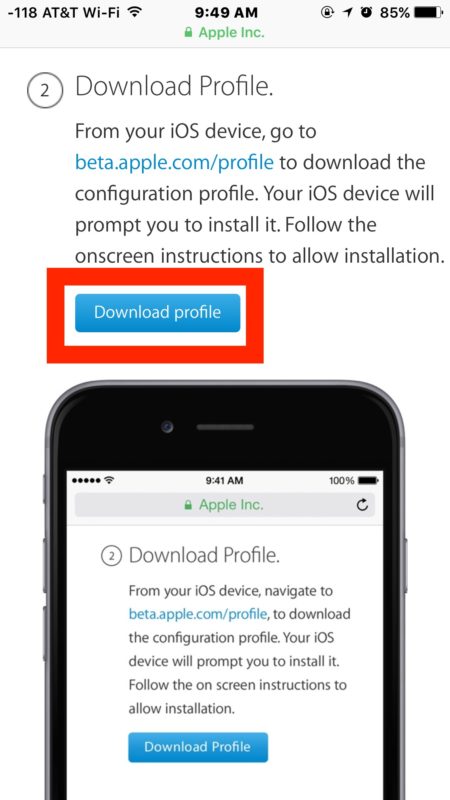
Task: Tap the front camera on pictured iPhone
Action: click(167, 427)
